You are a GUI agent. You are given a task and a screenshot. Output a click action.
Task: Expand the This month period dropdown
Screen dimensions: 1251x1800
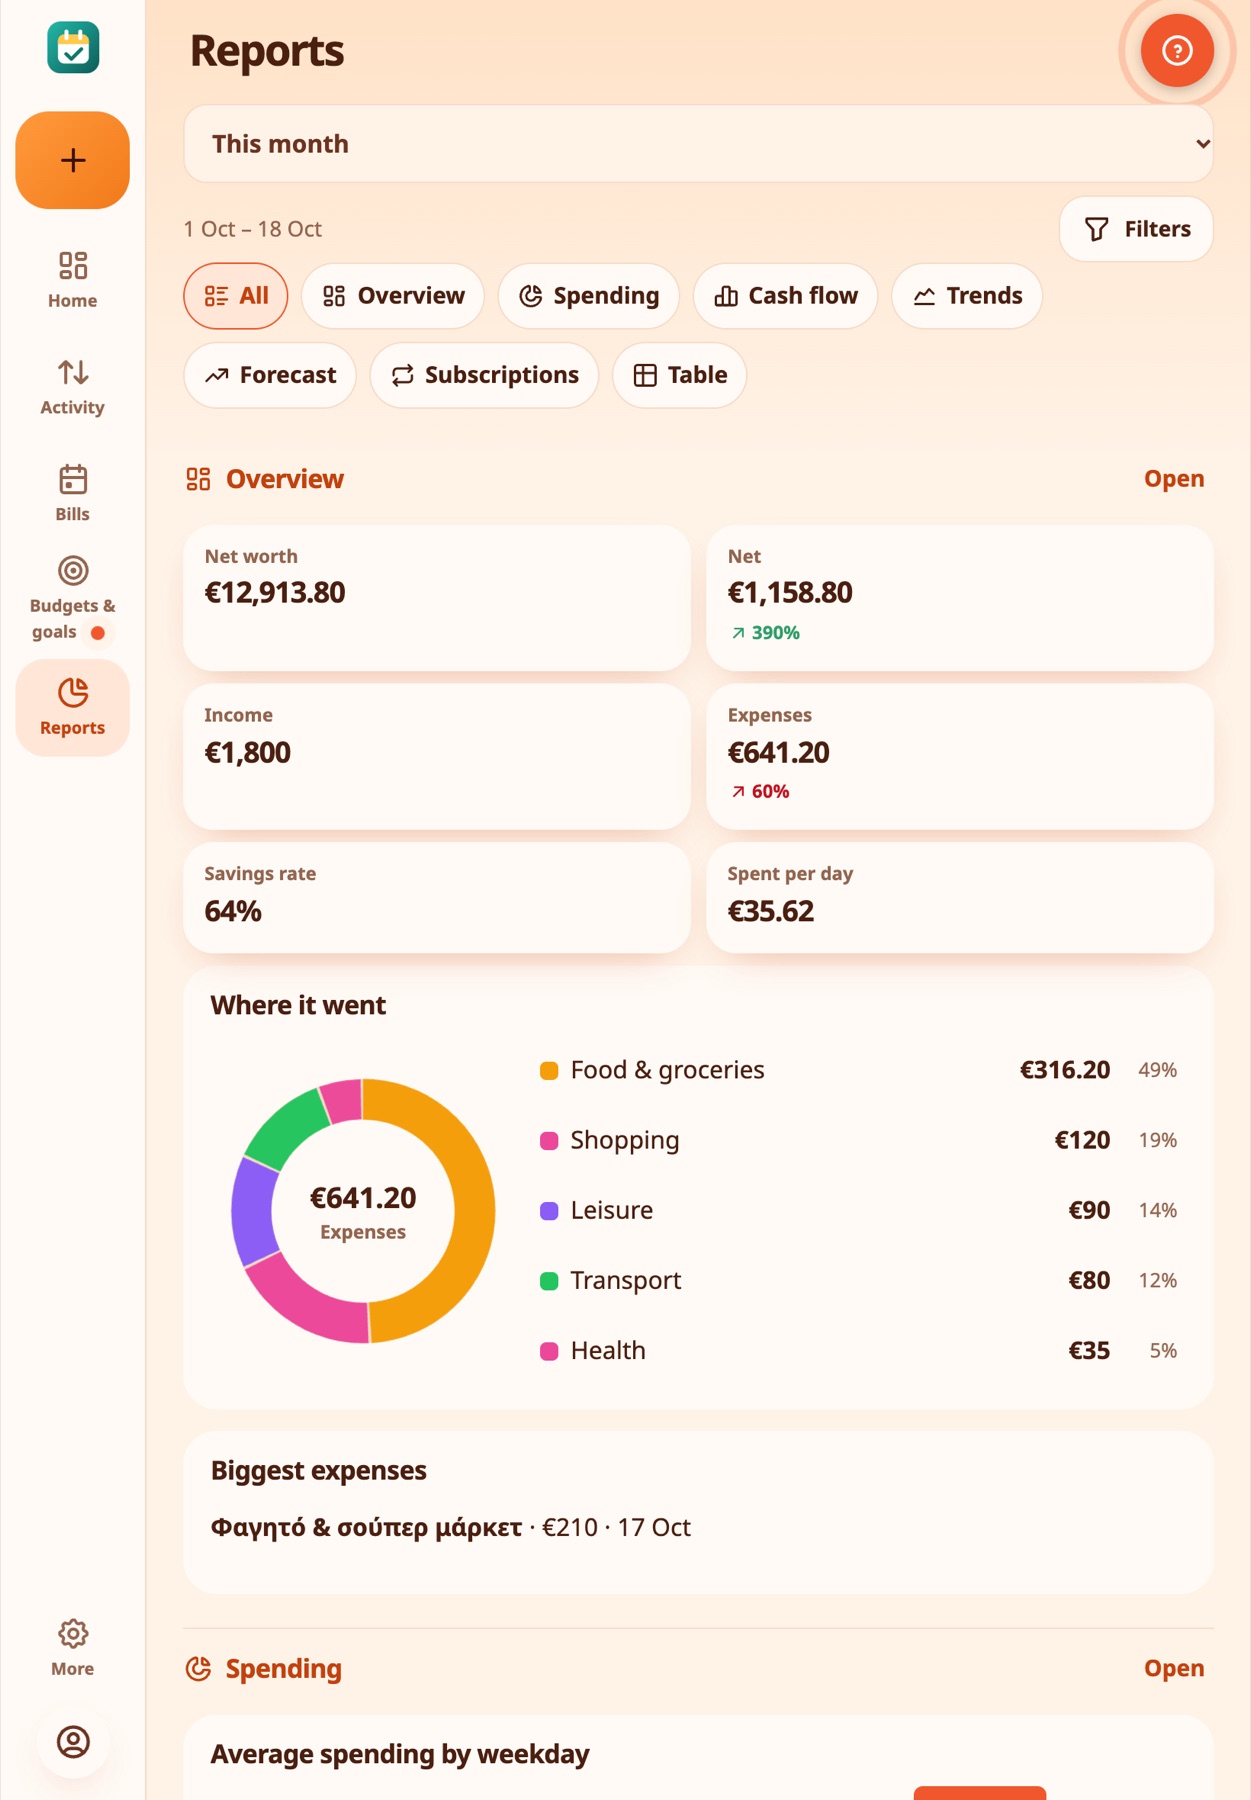click(698, 144)
